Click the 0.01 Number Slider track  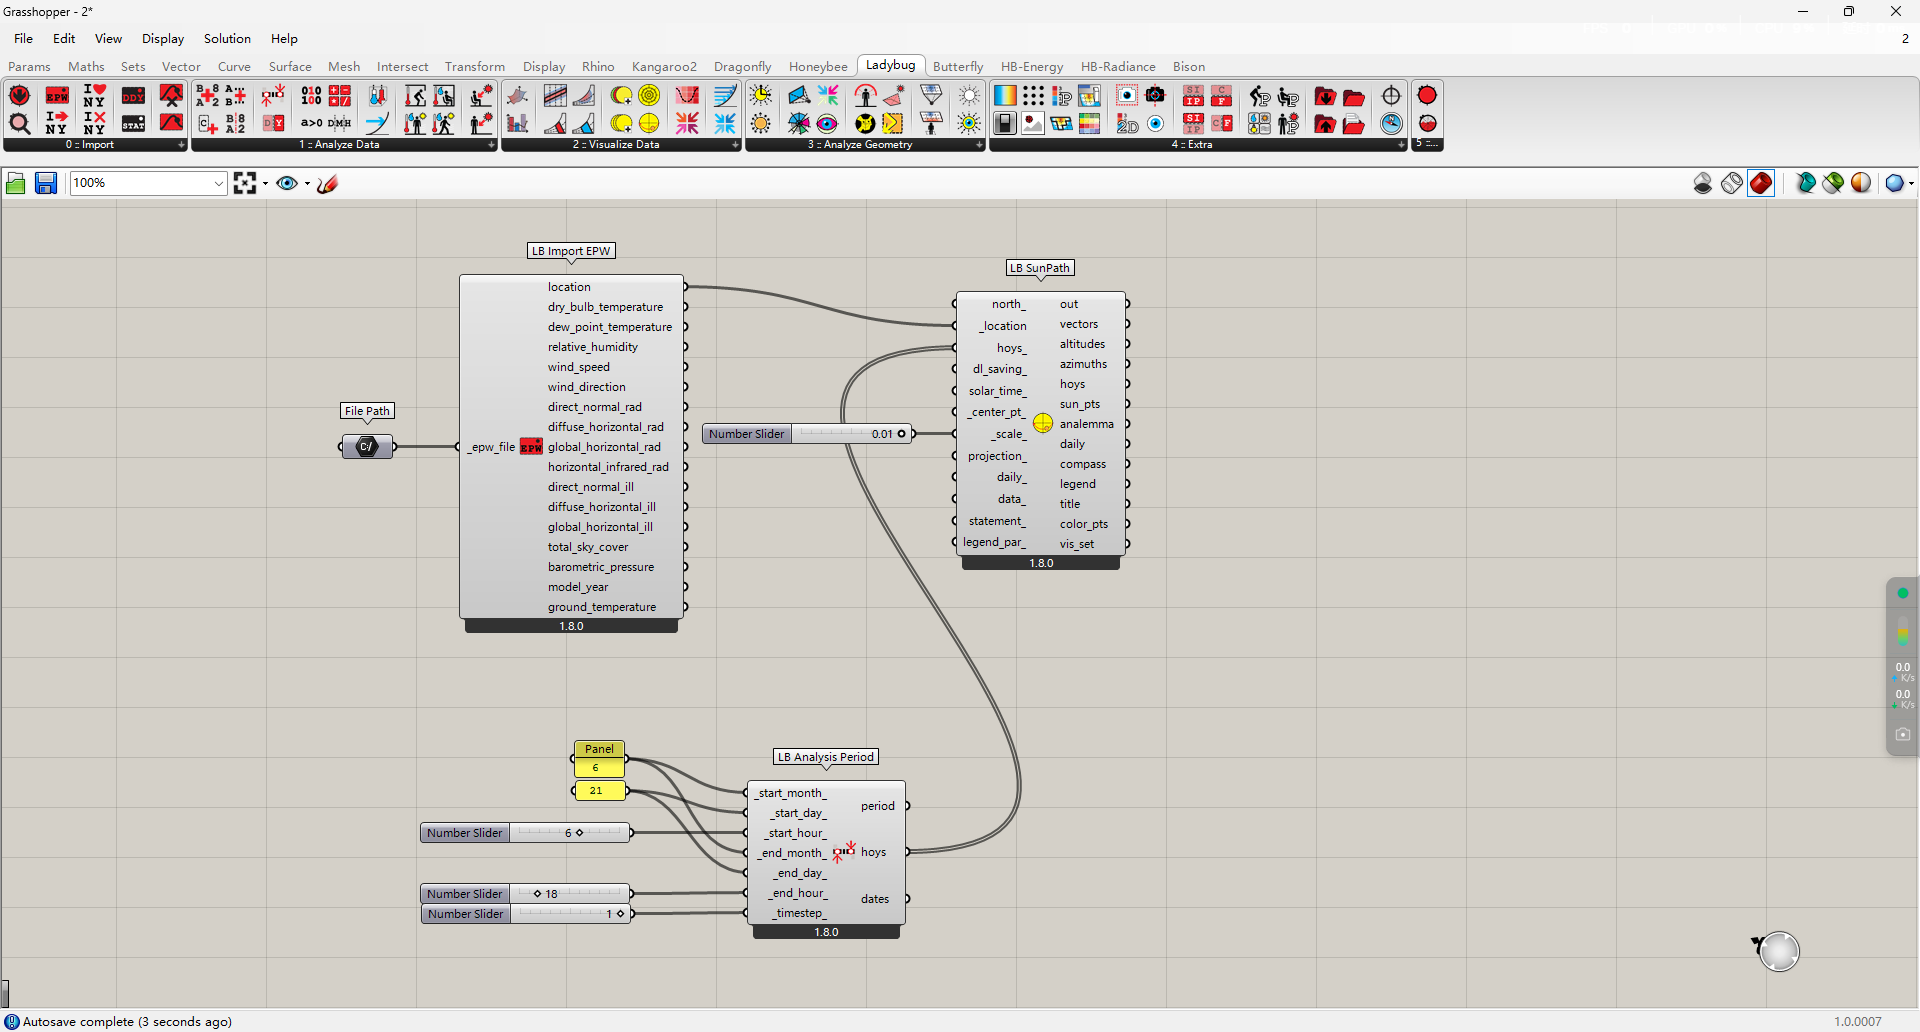tap(851, 434)
